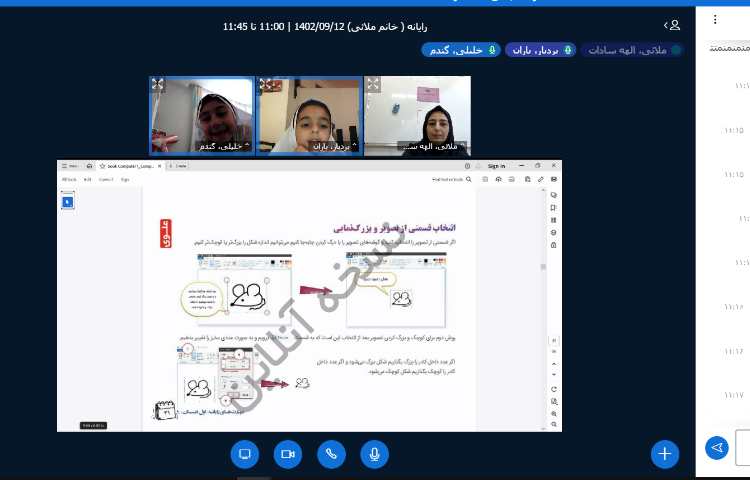The height and width of the screenshot is (480, 750).
Task: Click the Home icon in PDF reader
Action: (89, 166)
